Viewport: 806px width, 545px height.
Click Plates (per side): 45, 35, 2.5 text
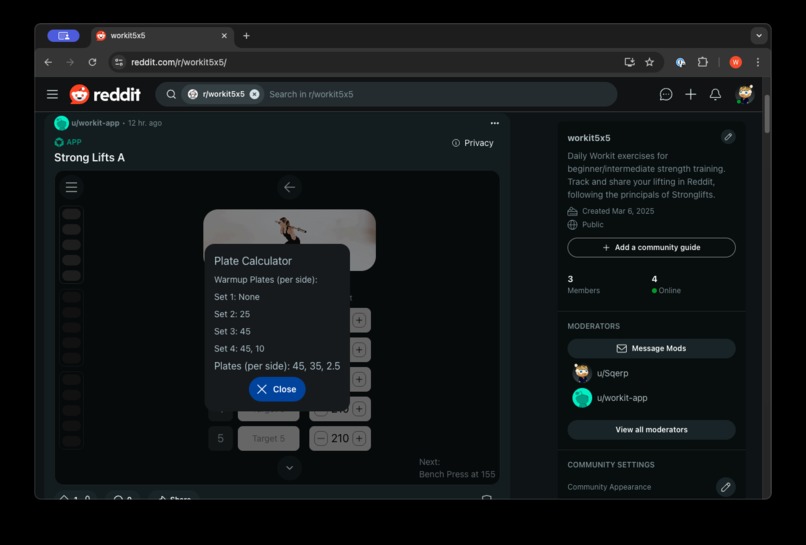pyautogui.click(x=277, y=366)
